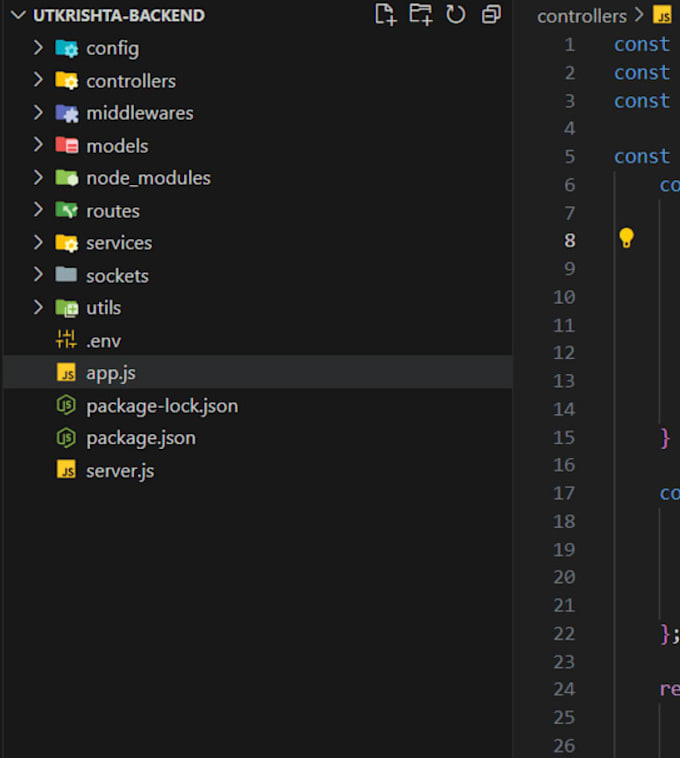Click the const keyword on line 5
This screenshot has width=680, height=758.
(642, 157)
